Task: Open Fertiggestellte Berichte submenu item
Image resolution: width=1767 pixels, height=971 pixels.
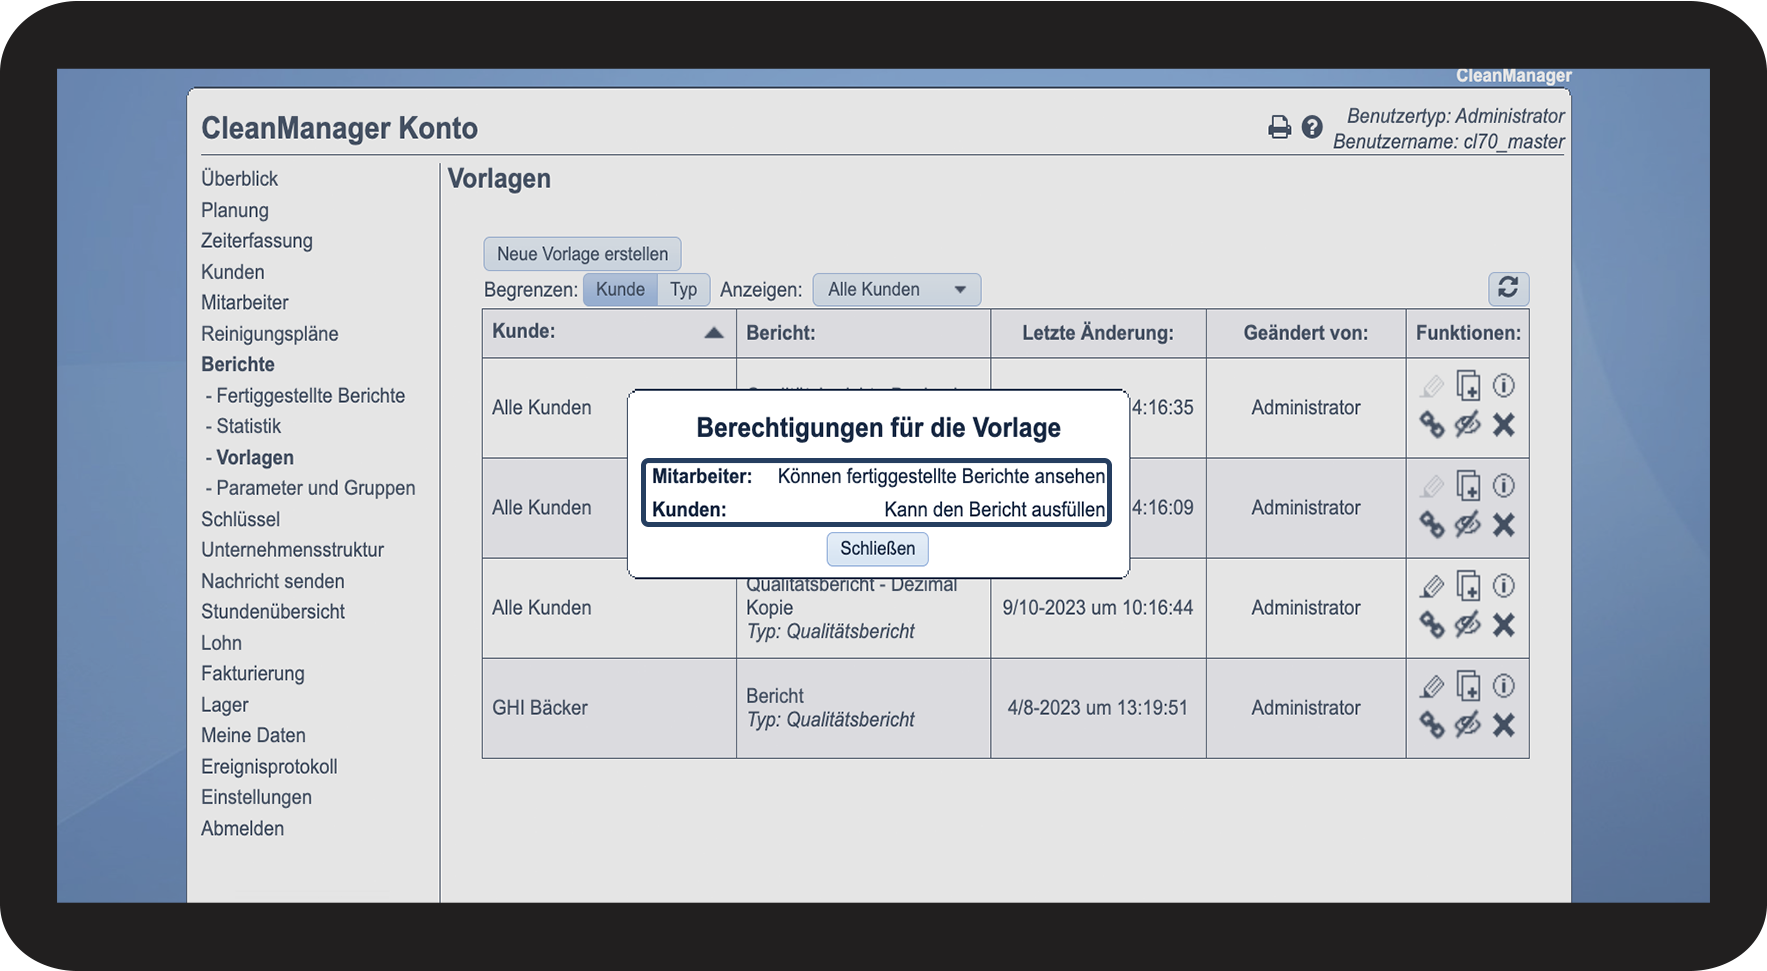Action: (x=310, y=395)
